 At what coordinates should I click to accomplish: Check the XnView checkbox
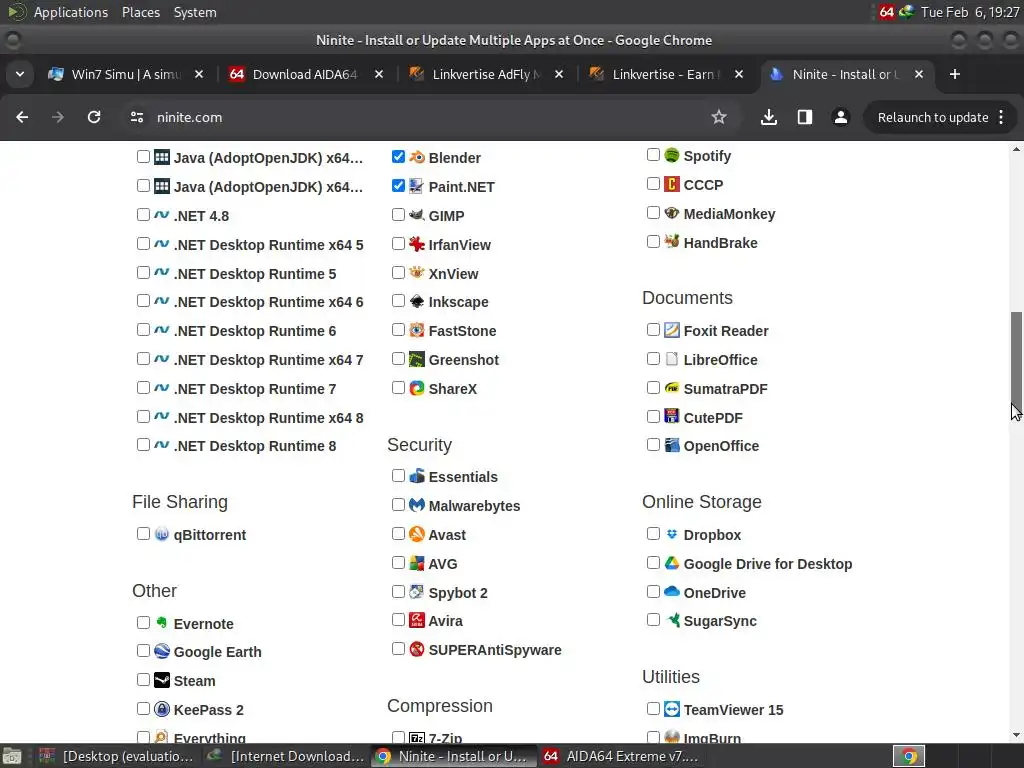[398, 272]
